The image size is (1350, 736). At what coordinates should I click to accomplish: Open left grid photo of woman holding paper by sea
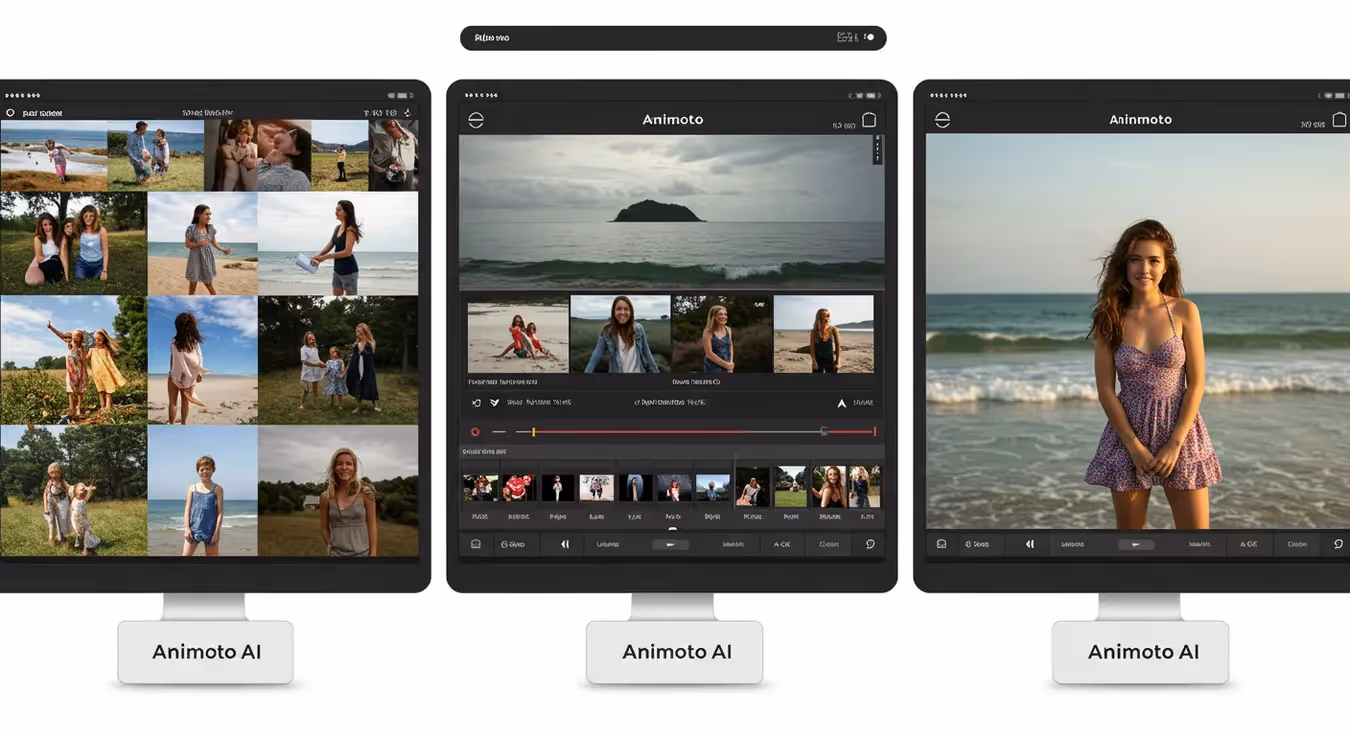click(x=338, y=243)
